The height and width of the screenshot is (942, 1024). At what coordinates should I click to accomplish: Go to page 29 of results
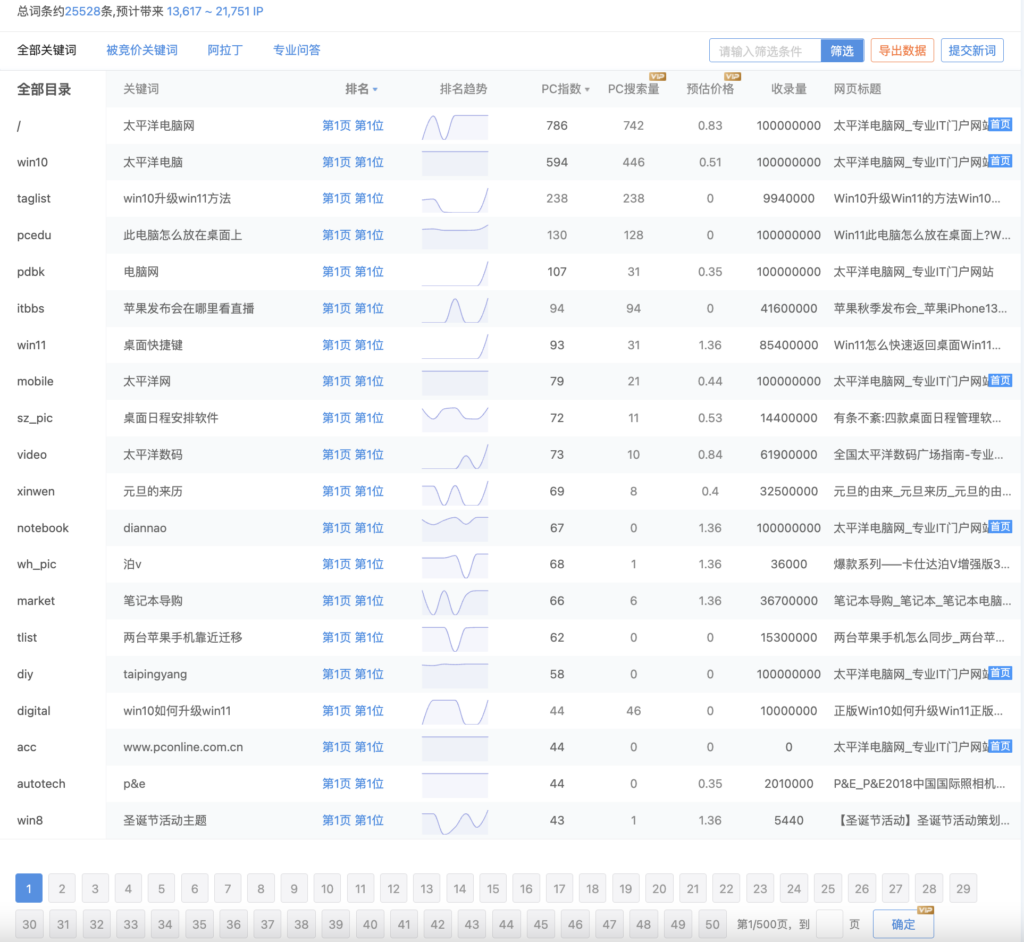963,888
